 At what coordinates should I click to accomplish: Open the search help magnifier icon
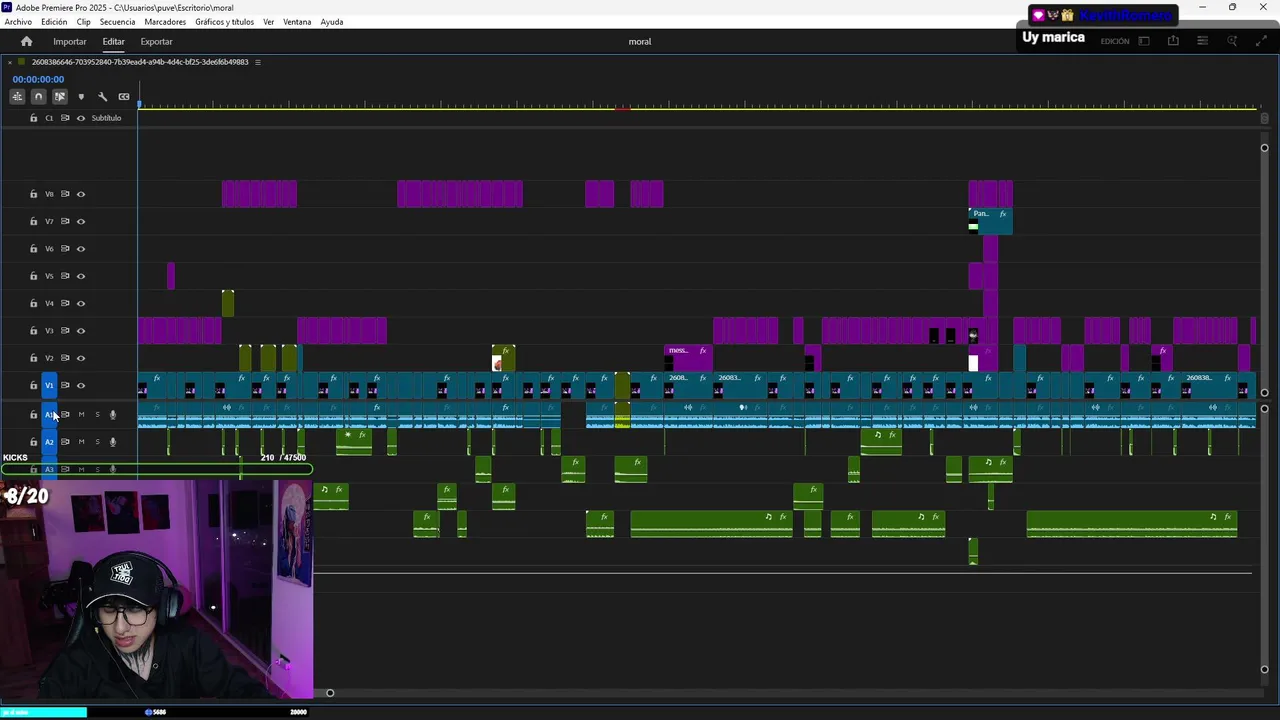1232,41
